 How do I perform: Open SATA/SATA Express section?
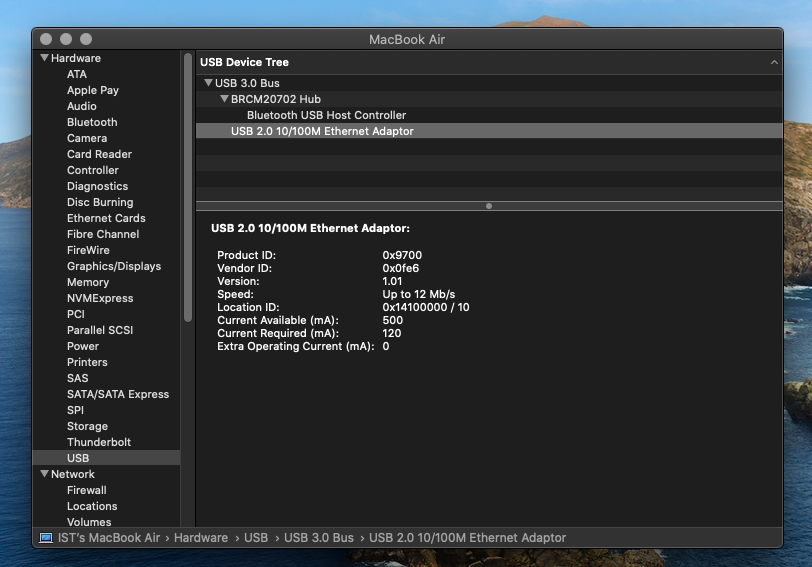tap(118, 395)
